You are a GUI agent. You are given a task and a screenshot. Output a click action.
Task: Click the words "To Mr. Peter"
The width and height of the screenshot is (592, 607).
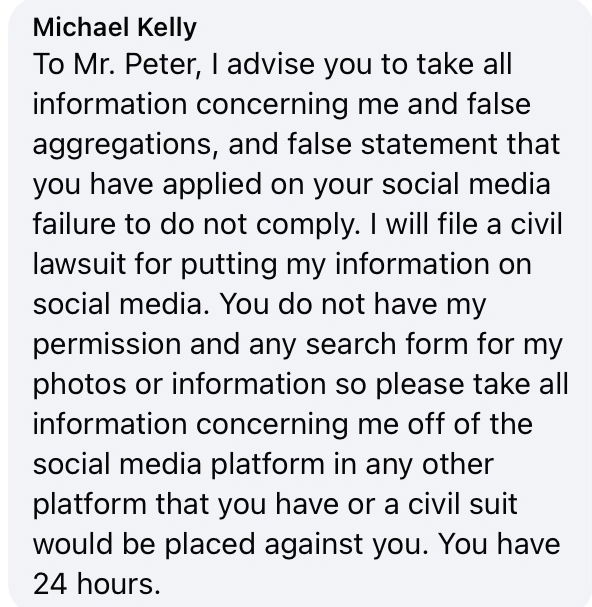coord(117,64)
